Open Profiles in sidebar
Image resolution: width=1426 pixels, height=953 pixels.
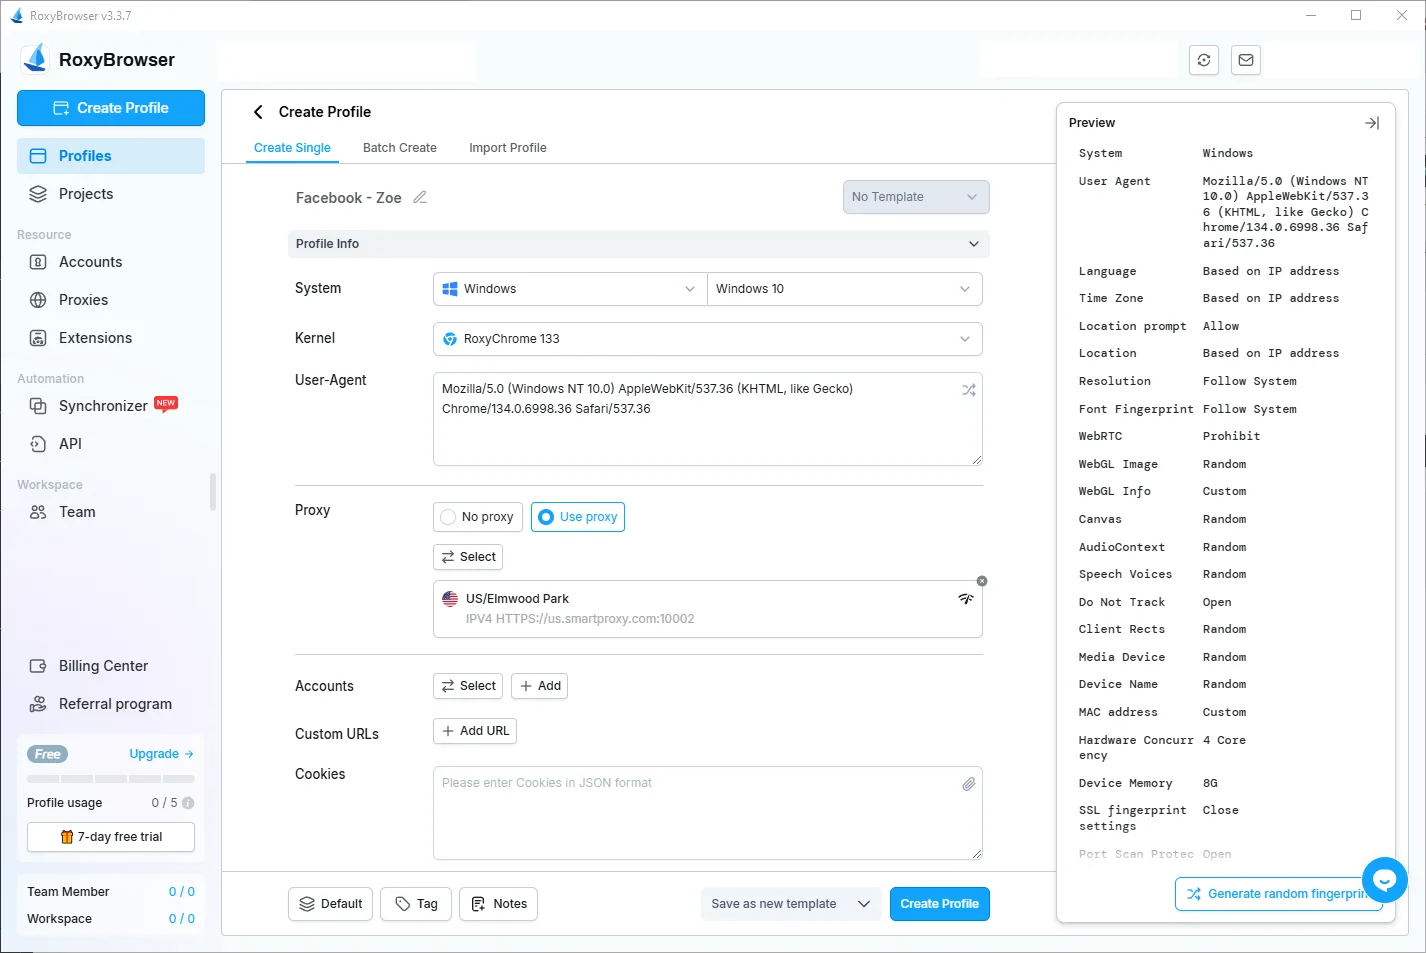(111, 156)
